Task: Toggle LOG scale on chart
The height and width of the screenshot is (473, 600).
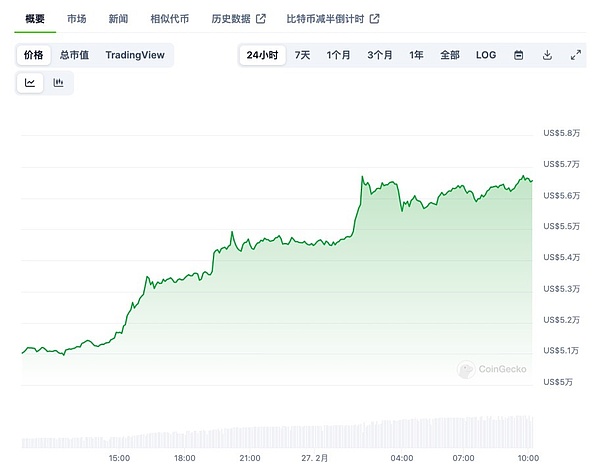Action: pyautogui.click(x=485, y=55)
